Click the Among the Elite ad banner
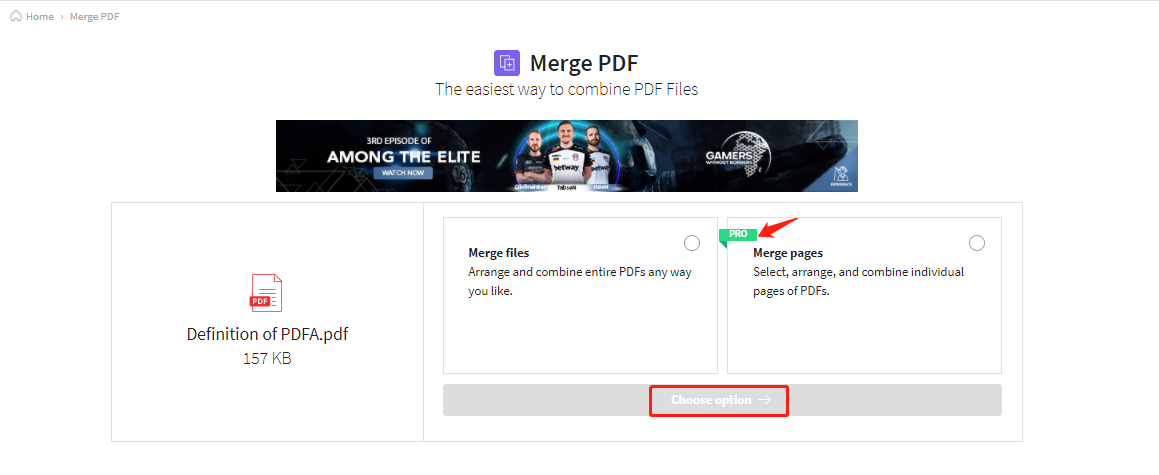Screen dimensions: 1159x475 [567, 156]
